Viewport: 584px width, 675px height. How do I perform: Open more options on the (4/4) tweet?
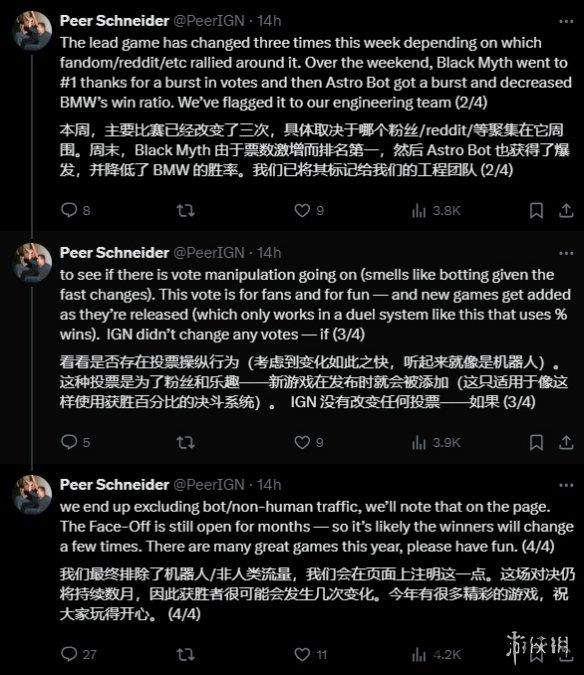click(566, 485)
